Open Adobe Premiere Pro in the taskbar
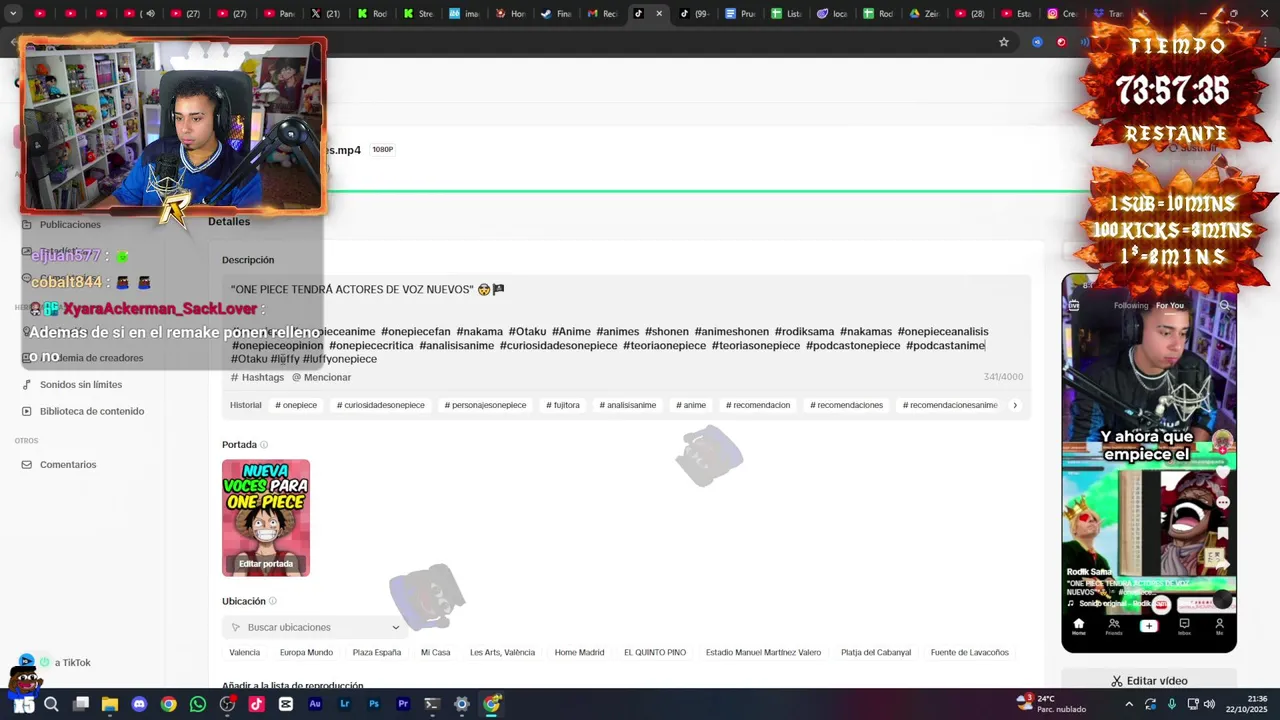1280x720 pixels. [403, 704]
